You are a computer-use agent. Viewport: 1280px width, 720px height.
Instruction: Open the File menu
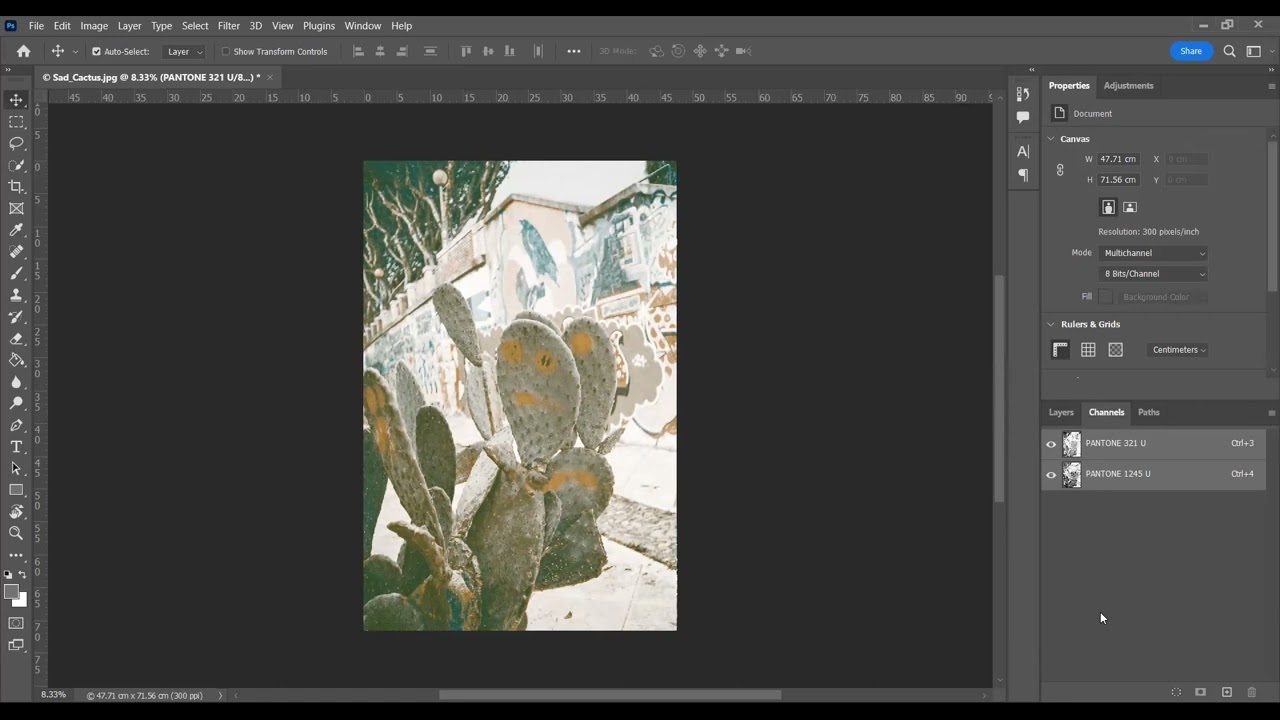click(36, 26)
